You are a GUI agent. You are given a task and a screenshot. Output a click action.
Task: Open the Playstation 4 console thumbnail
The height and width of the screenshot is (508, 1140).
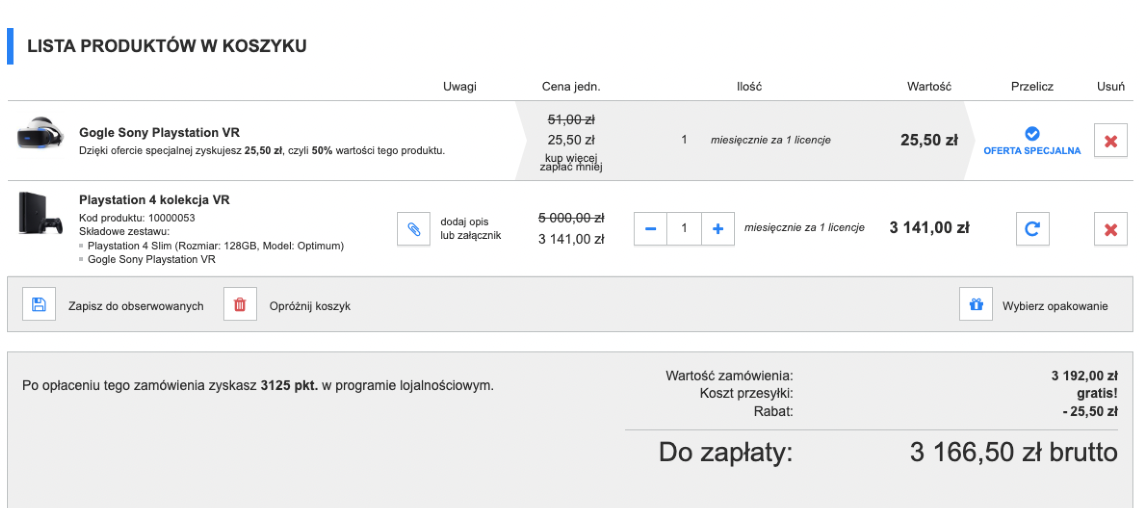tap(41, 212)
